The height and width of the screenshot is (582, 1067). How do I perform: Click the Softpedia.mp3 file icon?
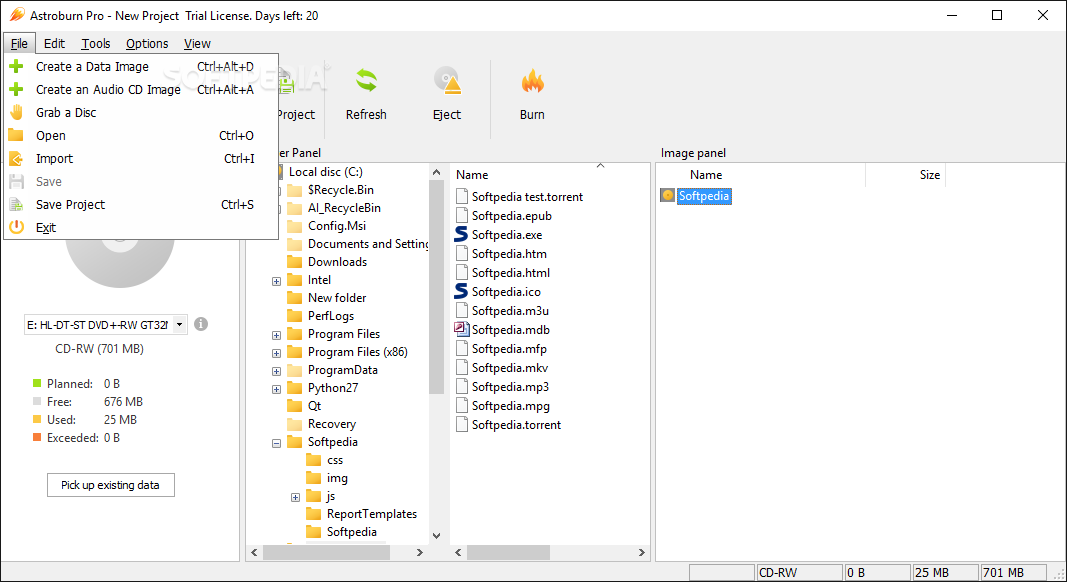(462, 387)
